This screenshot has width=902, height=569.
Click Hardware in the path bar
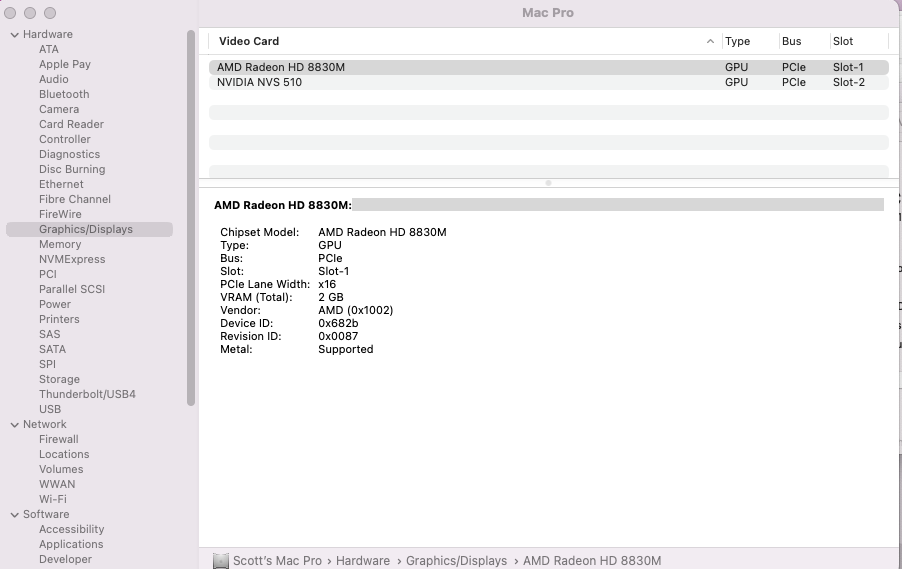363,561
